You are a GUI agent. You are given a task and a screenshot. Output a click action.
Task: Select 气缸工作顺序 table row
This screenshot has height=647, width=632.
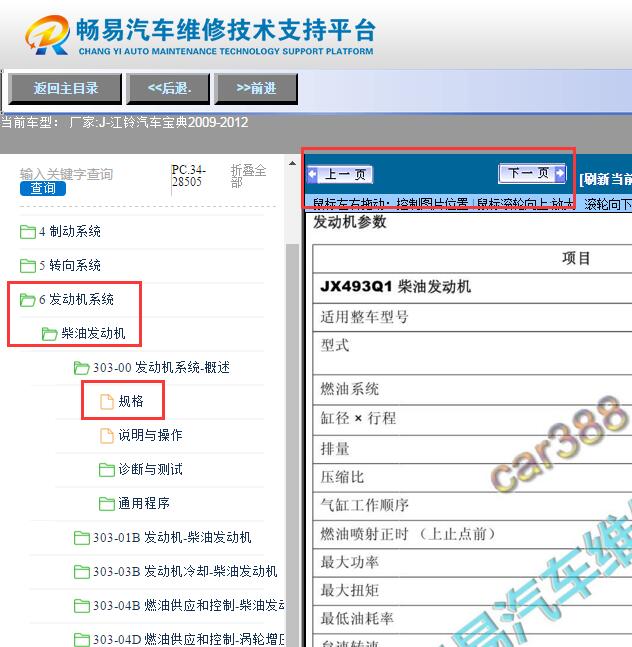tap(472, 506)
